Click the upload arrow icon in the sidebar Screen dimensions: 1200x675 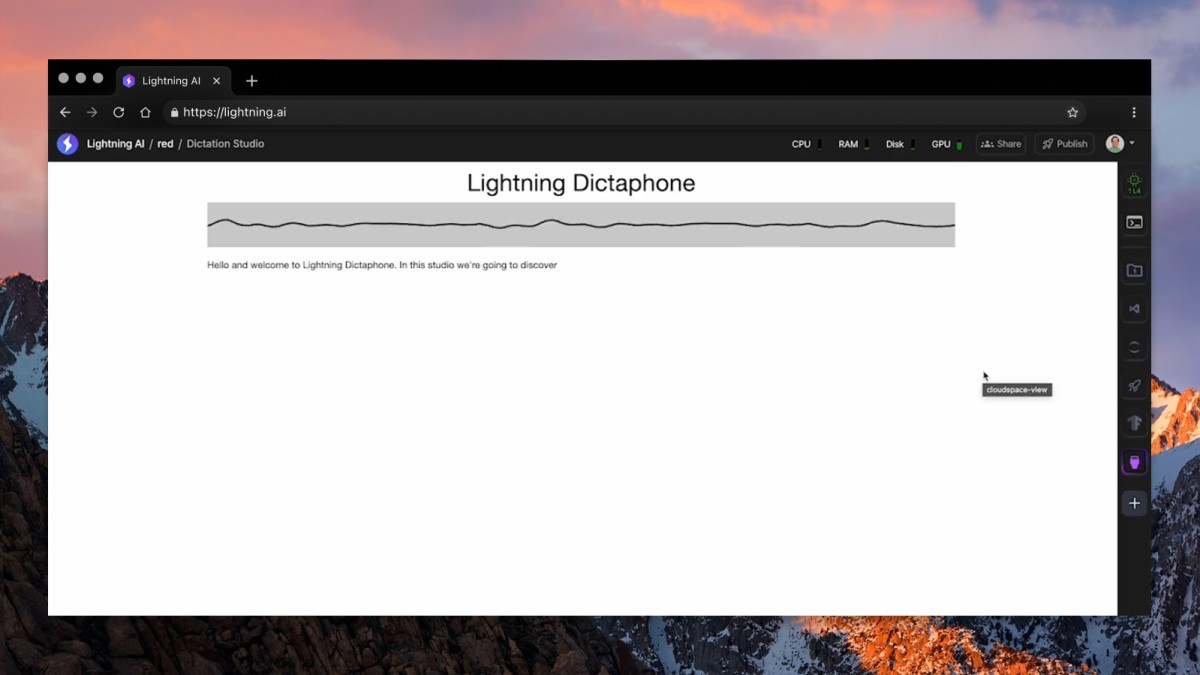click(1134, 422)
